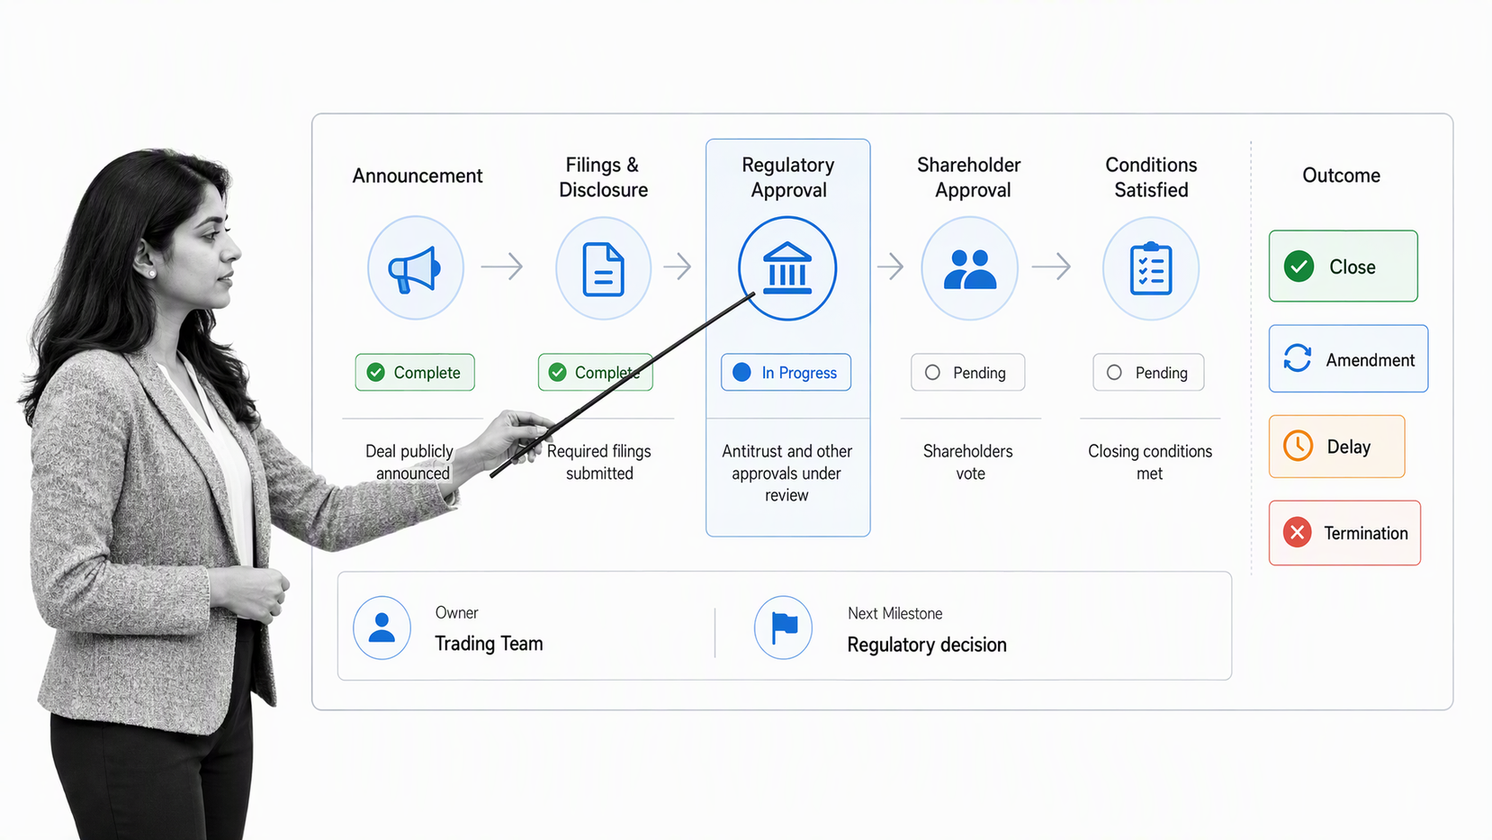Click the Owner person avatar icon
The width and height of the screenshot is (1492, 840).
coord(382,627)
